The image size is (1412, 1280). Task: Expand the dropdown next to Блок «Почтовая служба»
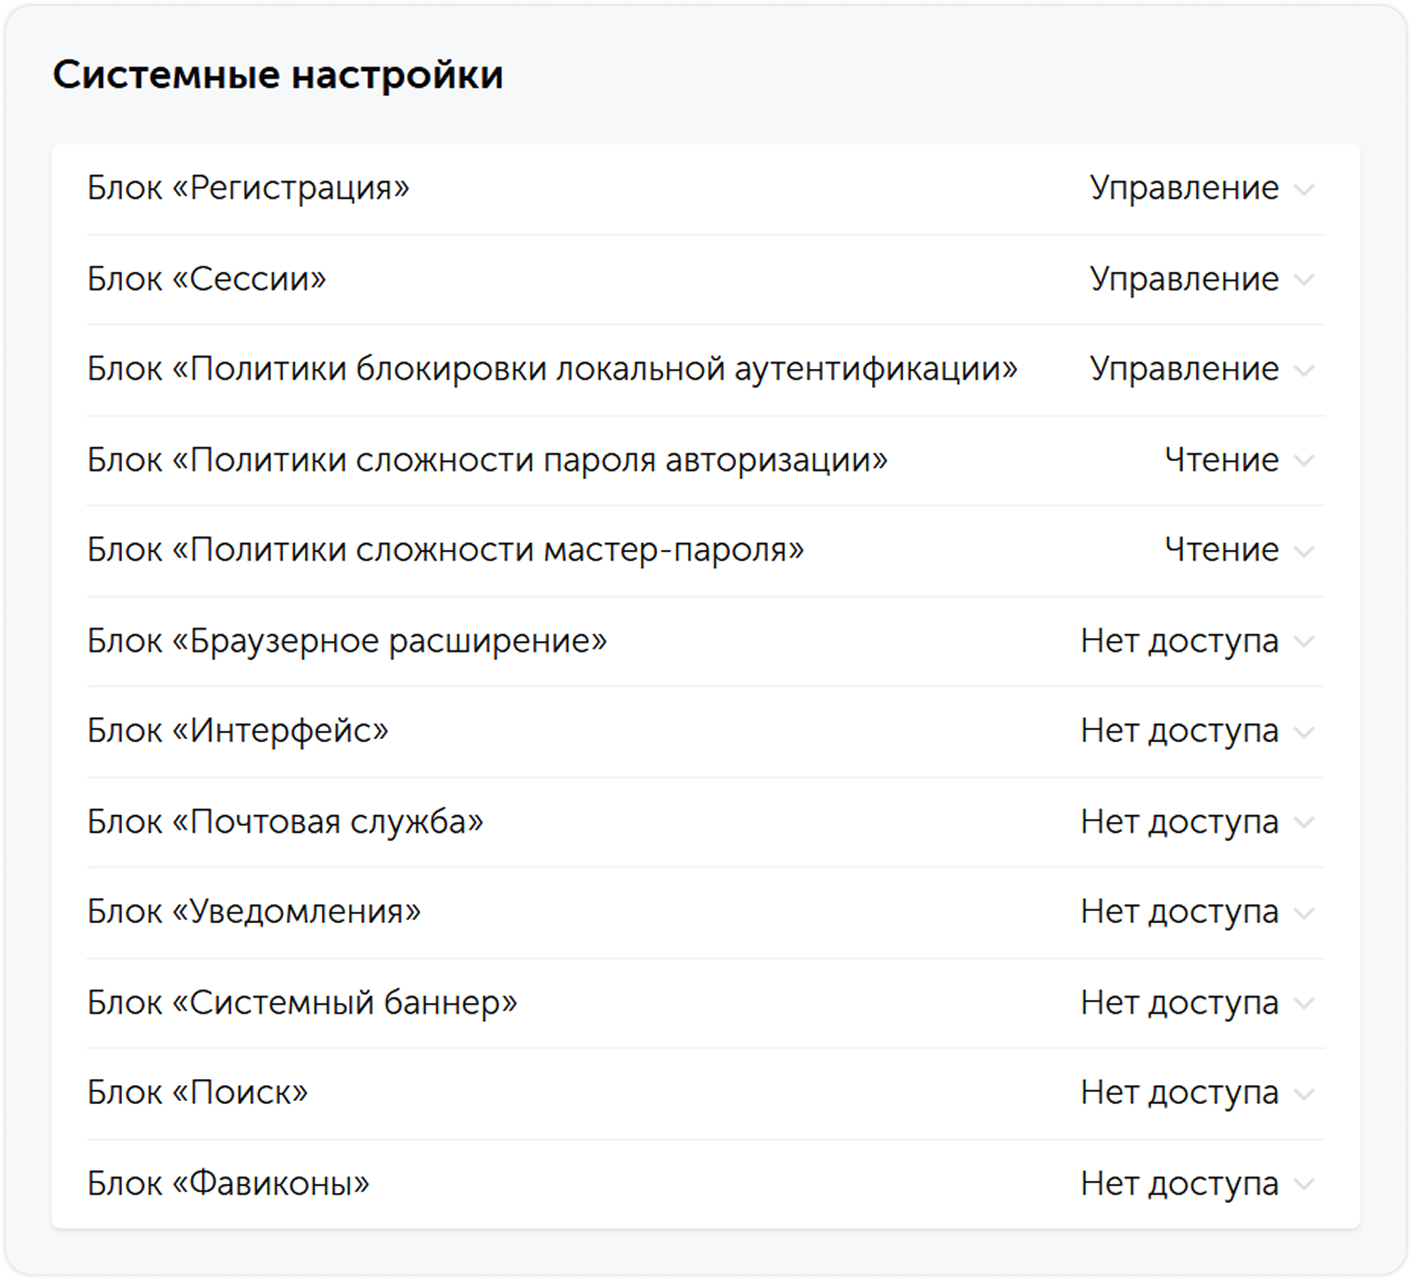[x=1304, y=821]
